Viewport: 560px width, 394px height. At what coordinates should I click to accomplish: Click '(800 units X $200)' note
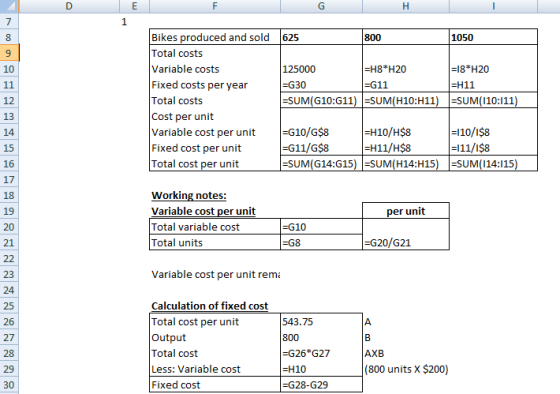coord(406,369)
